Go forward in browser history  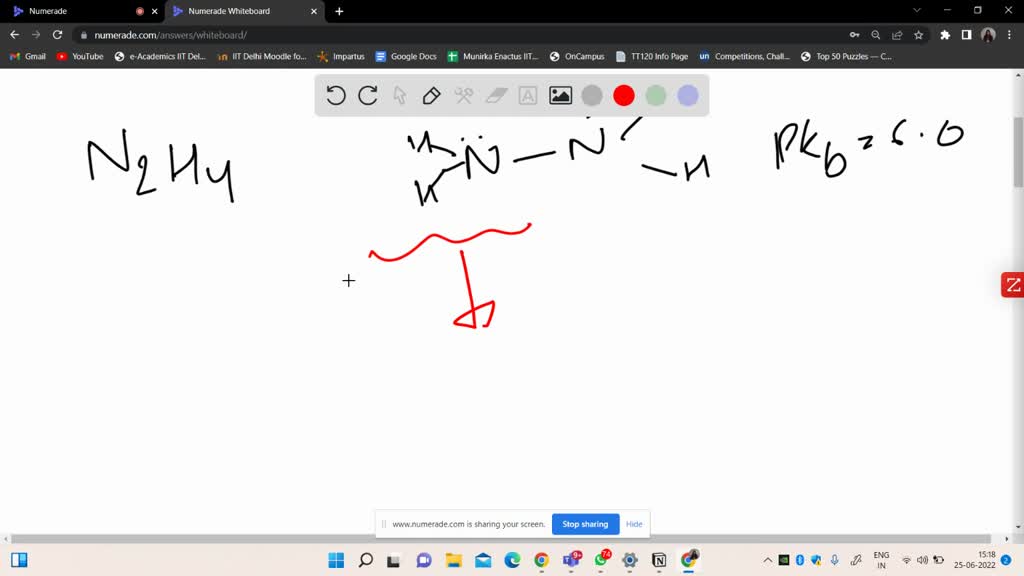point(36,35)
